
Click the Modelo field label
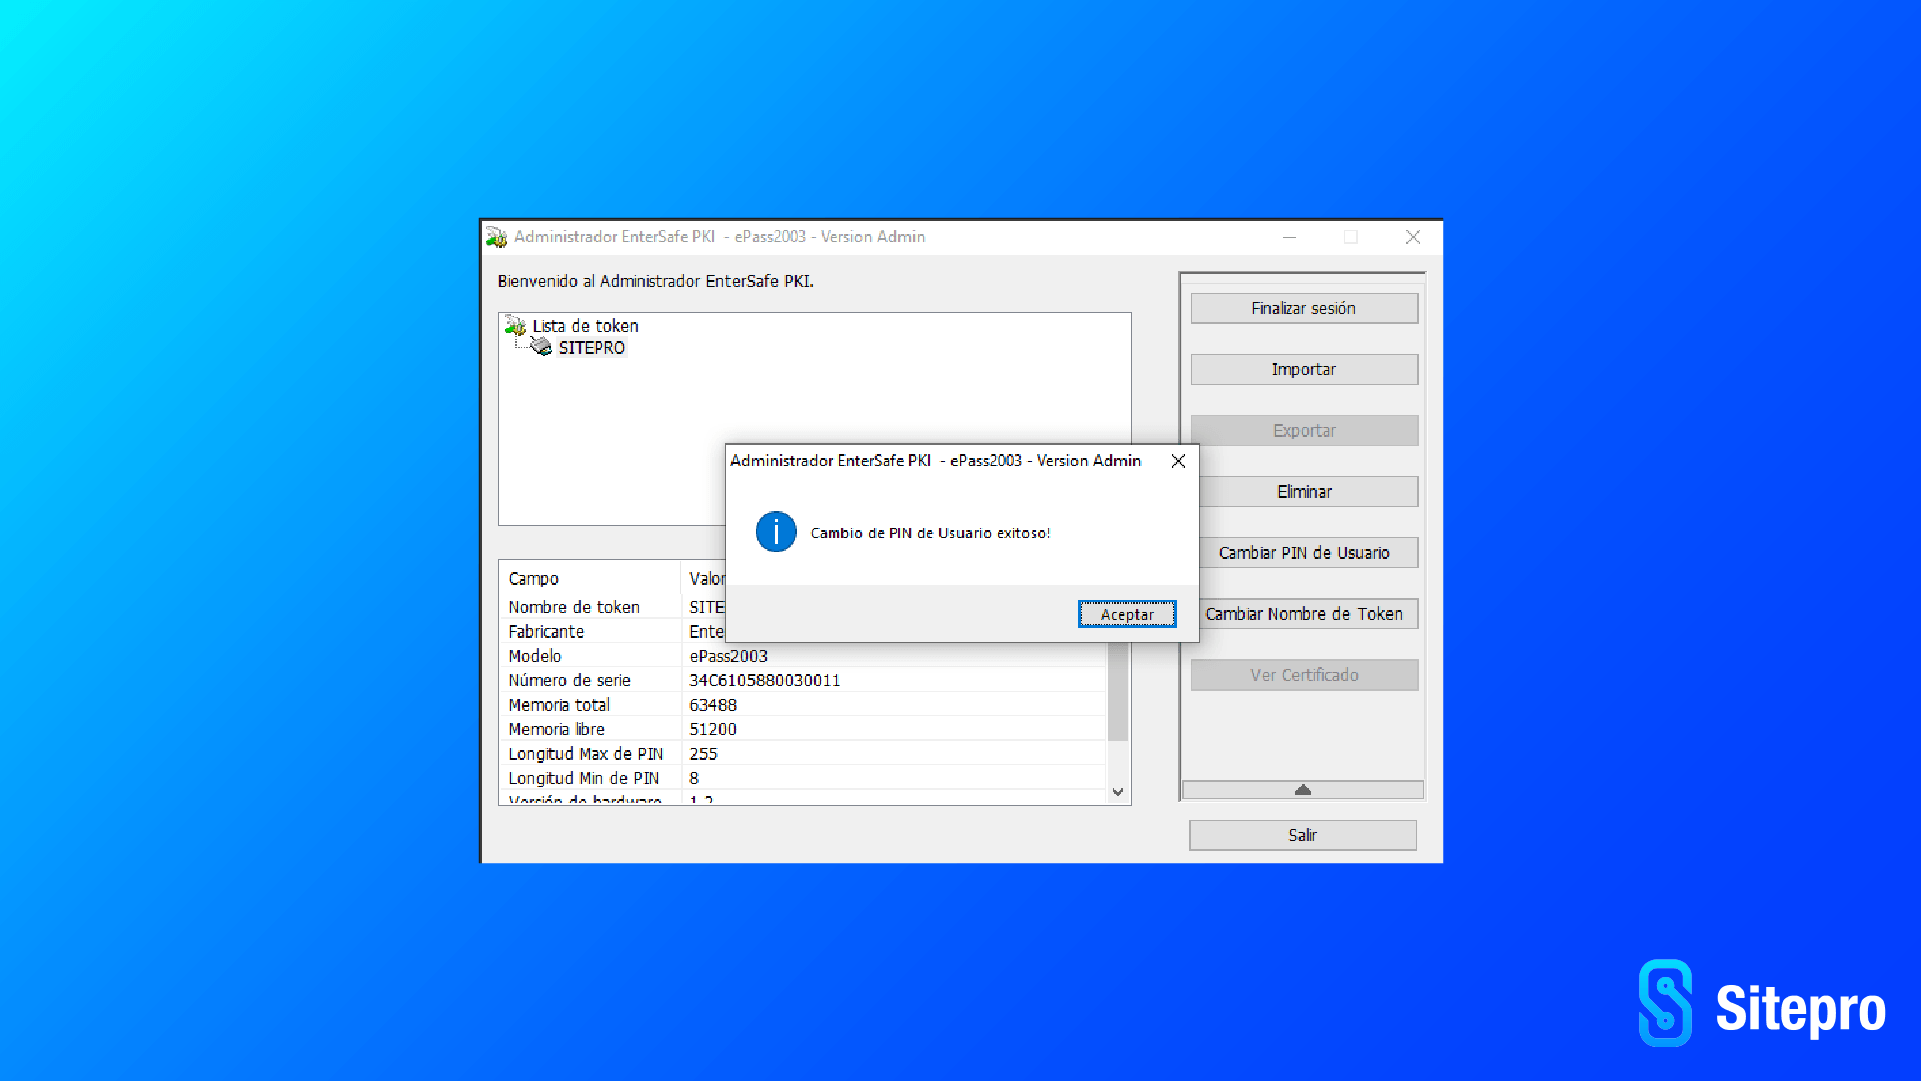pyautogui.click(x=535, y=656)
